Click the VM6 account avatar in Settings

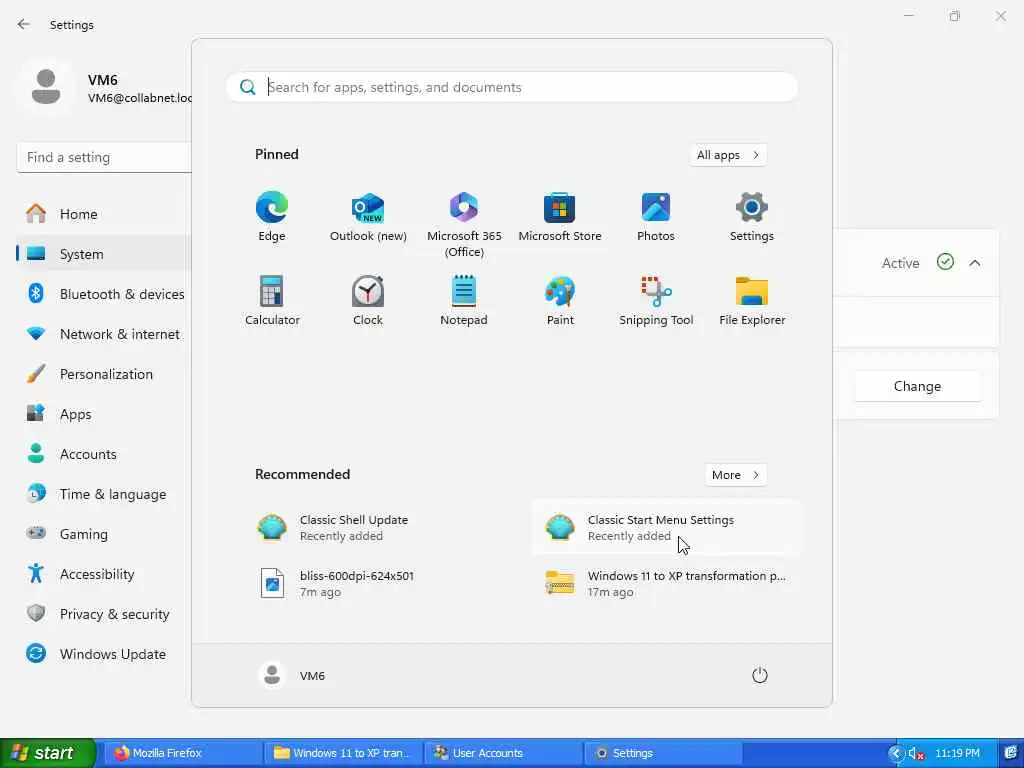tap(46, 87)
